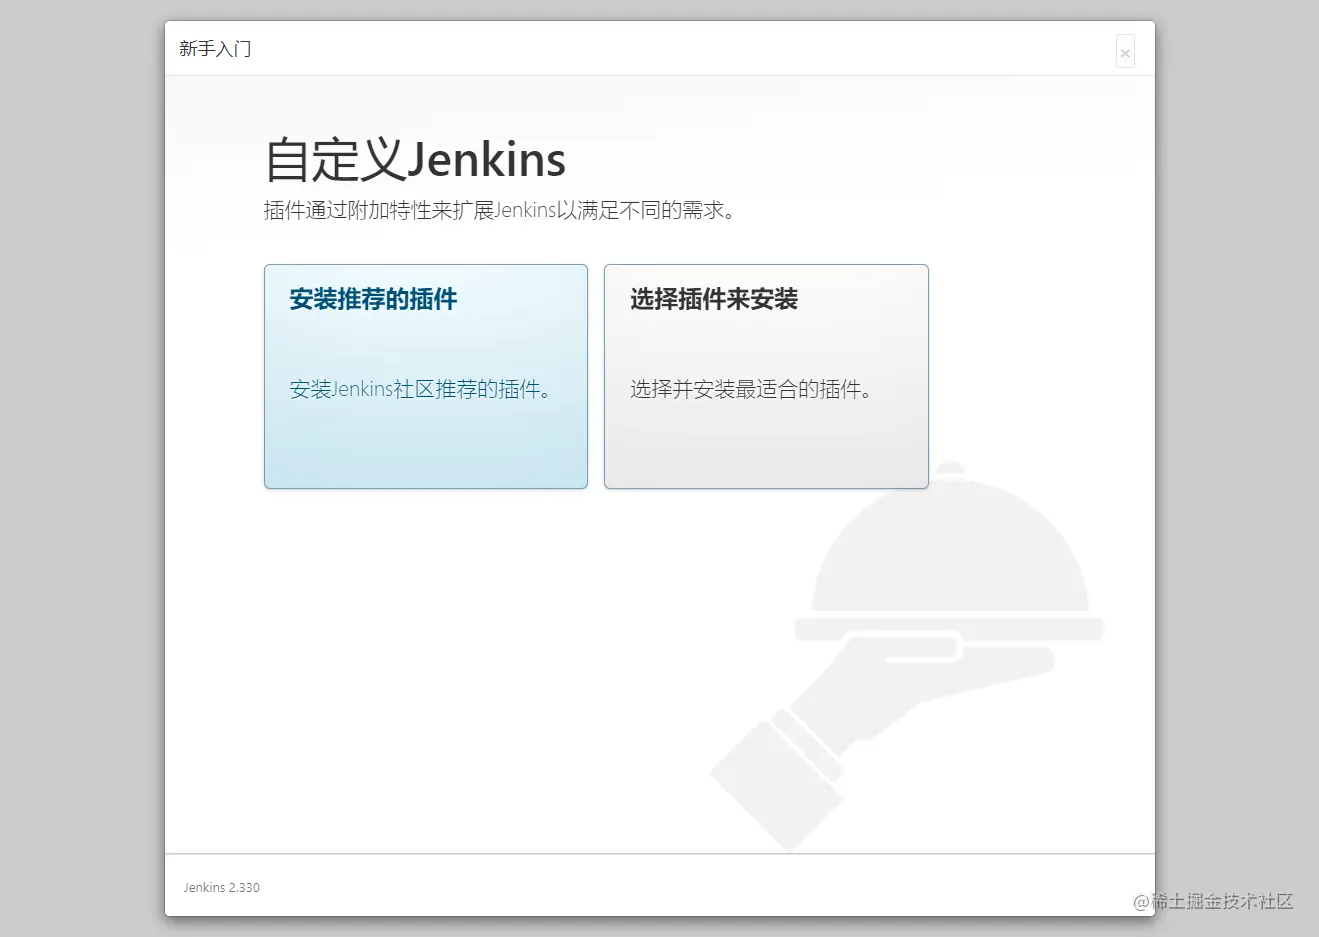Close the 新手入门 setup dialog
1319x937 pixels.
click(1125, 53)
